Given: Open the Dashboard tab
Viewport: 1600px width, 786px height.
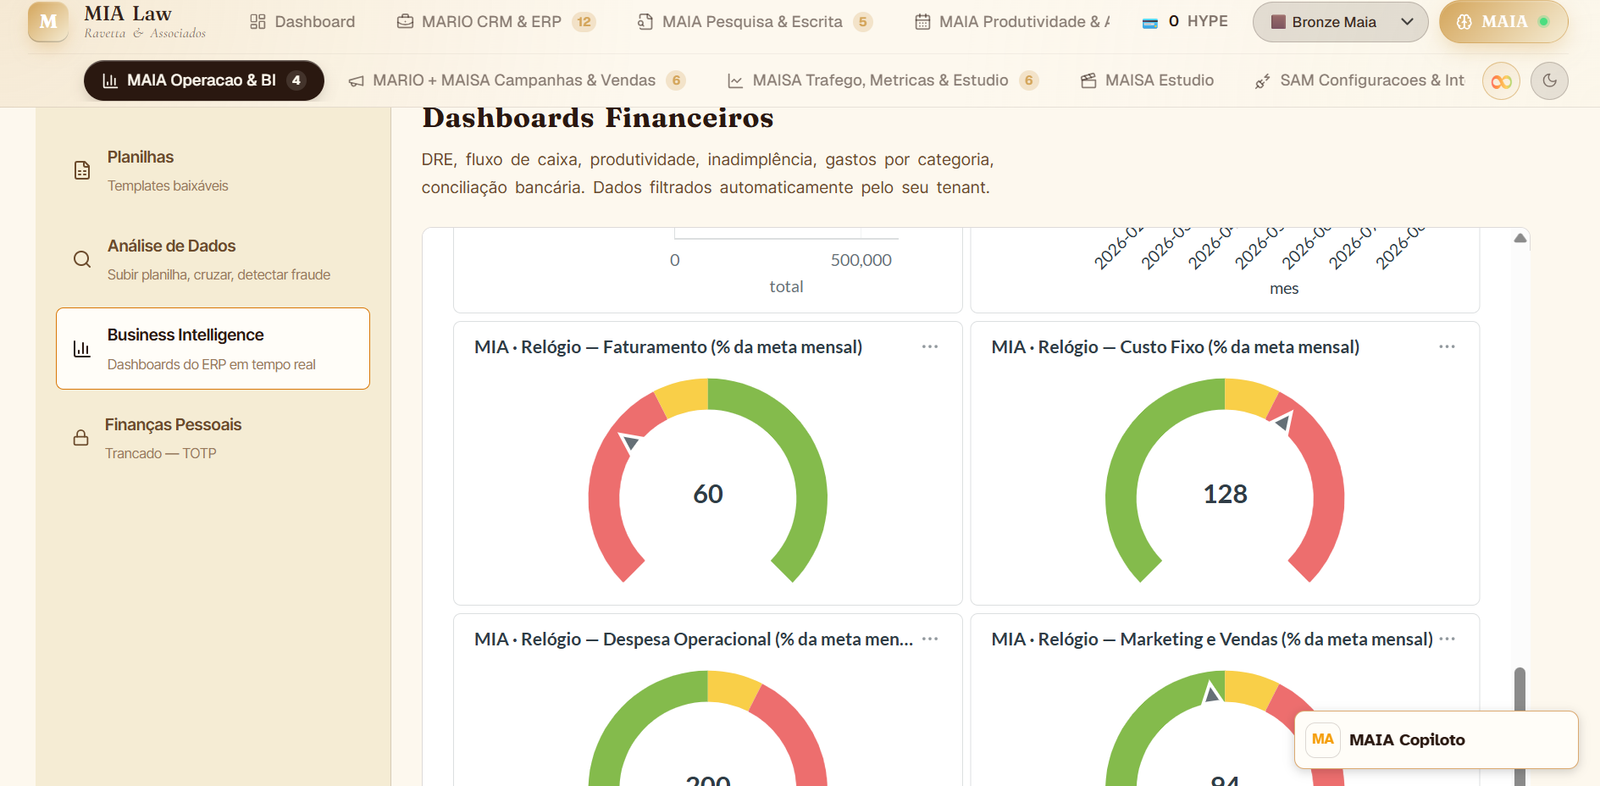Looking at the screenshot, I should coord(302,22).
